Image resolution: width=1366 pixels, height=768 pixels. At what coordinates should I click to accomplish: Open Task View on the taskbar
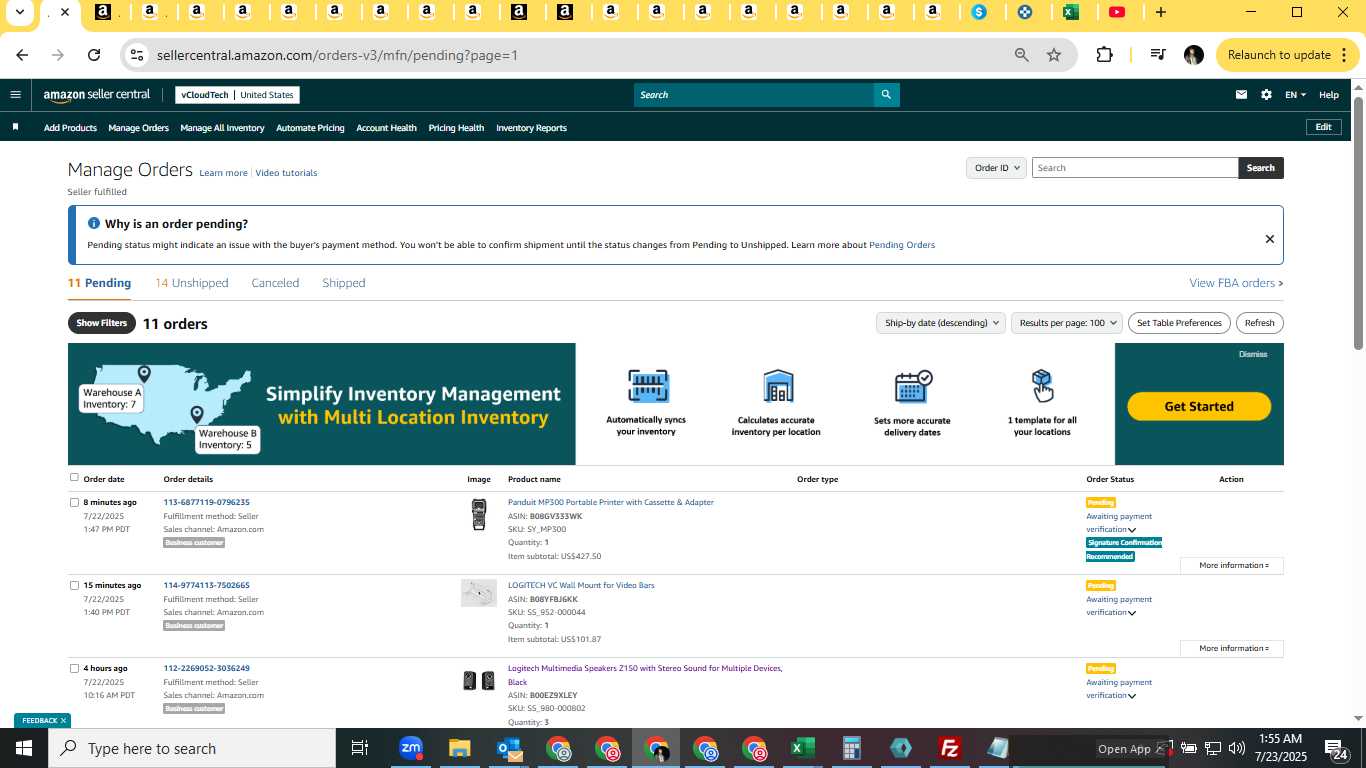tap(360, 748)
